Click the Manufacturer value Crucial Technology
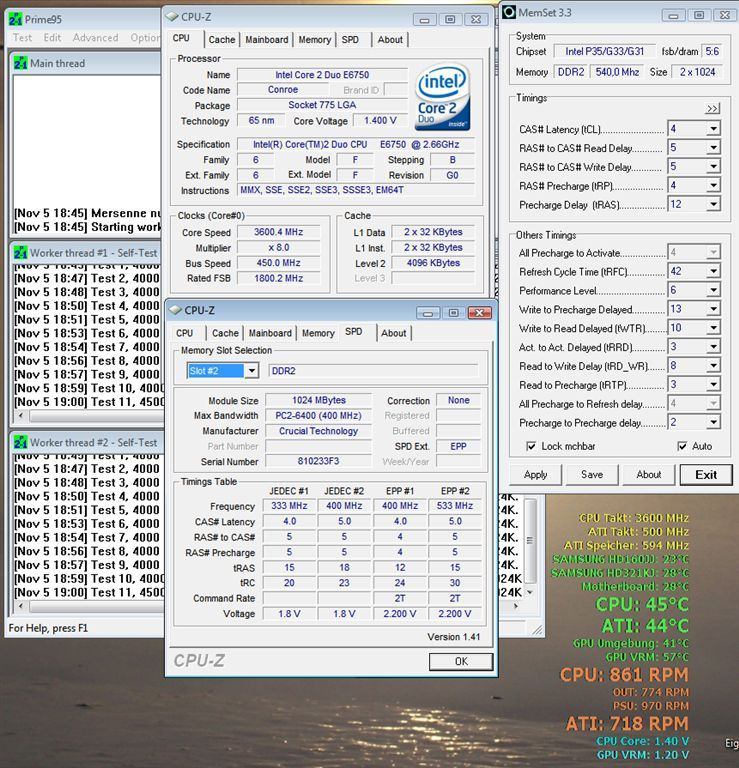Image resolution: width=739 pixels, height=768 pixels. pos(318,431)
